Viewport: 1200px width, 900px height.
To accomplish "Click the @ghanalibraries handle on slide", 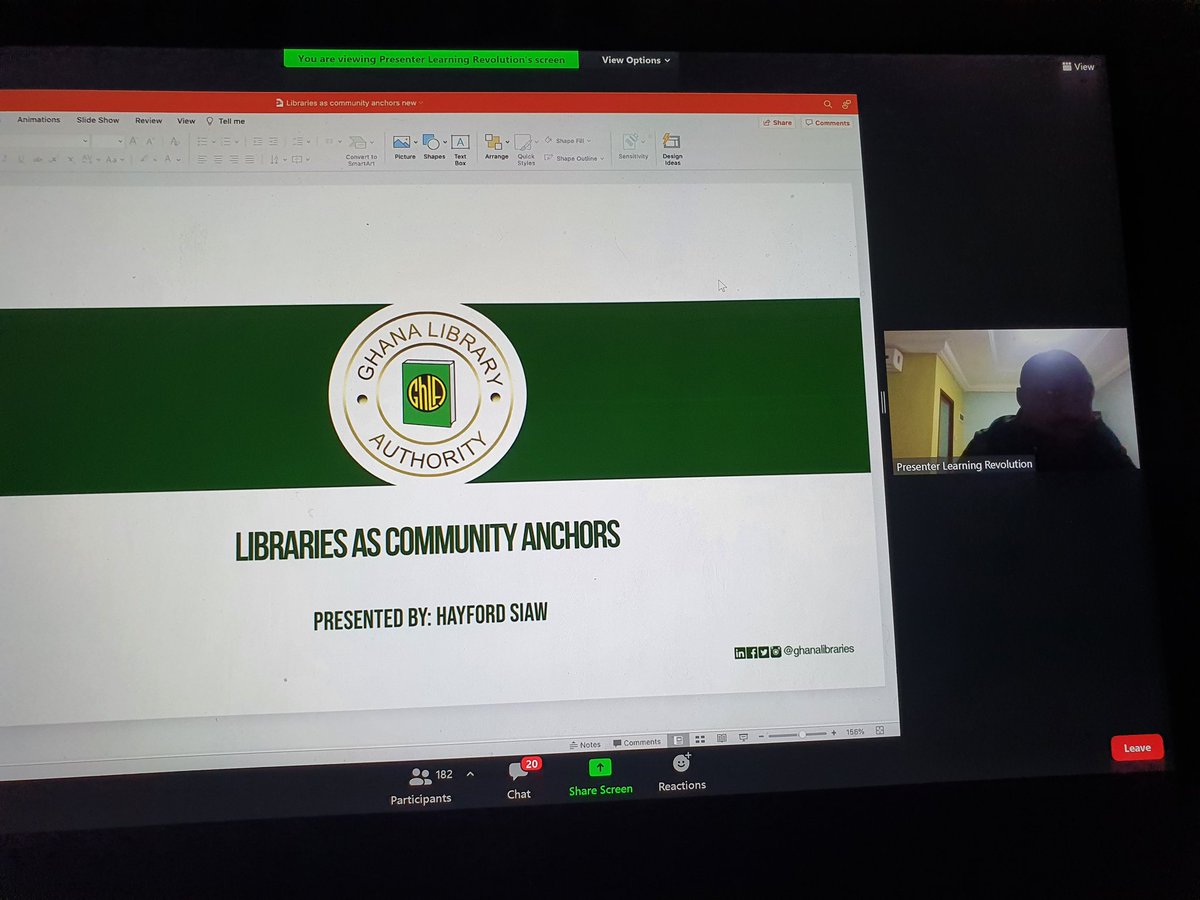I will (x=819, y=650).
